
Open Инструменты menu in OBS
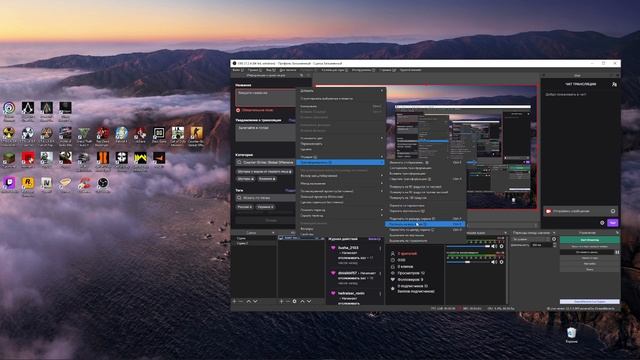click(362, 70)
